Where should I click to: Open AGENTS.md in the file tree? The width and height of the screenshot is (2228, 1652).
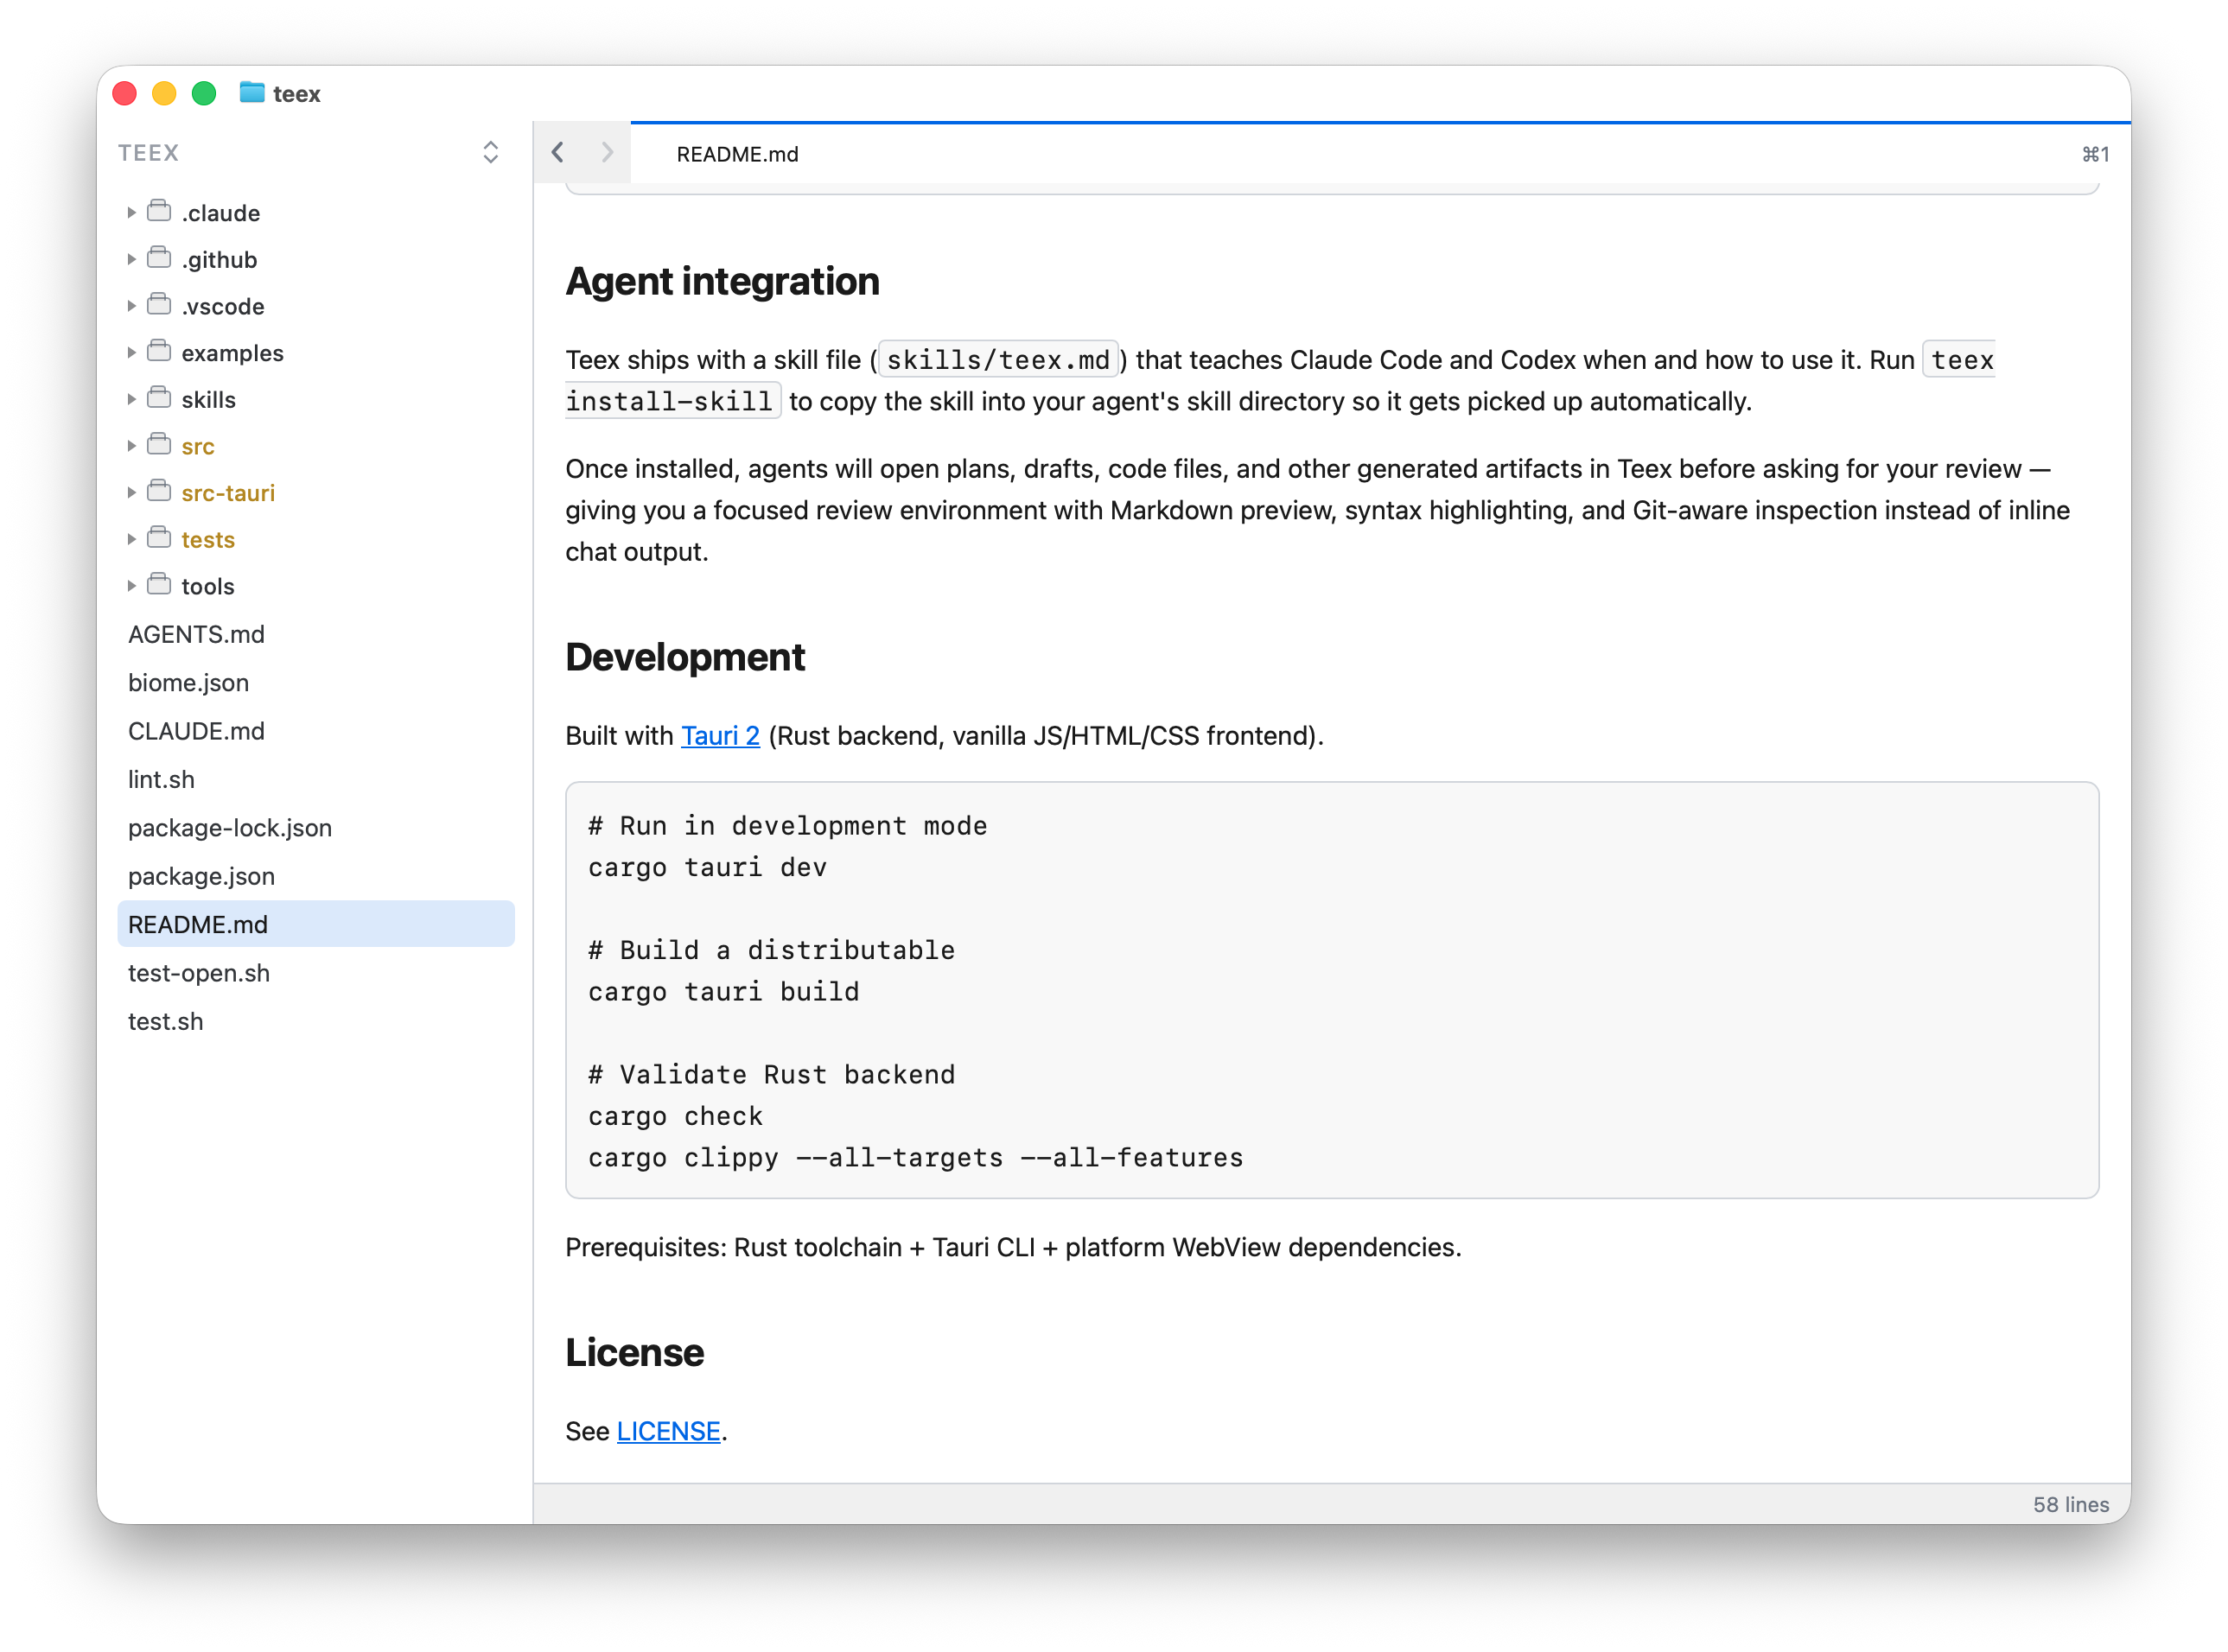196,634
